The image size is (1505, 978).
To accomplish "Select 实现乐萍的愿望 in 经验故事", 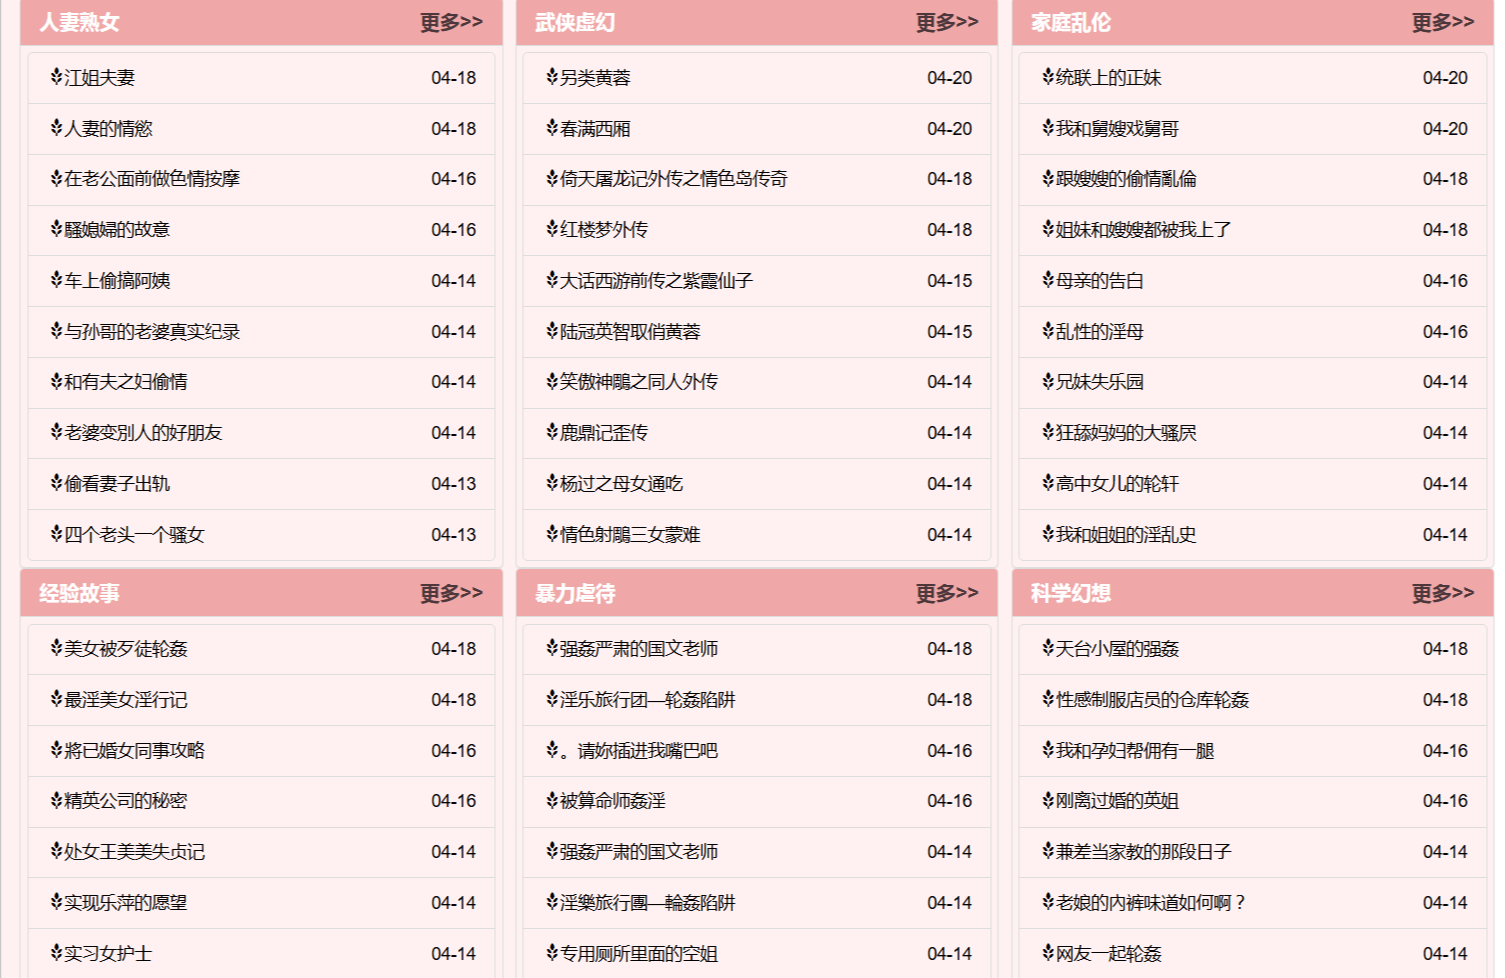I will (126, 903).
